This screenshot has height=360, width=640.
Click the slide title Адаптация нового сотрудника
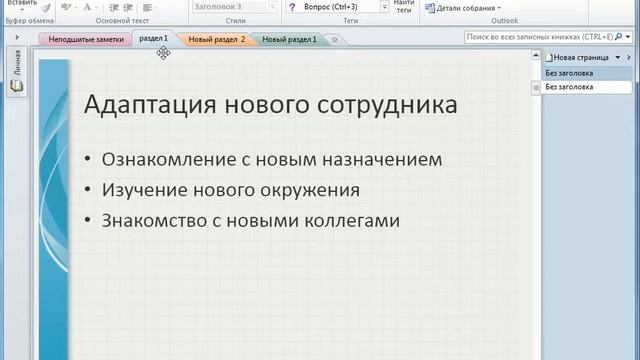click(271, 104)
